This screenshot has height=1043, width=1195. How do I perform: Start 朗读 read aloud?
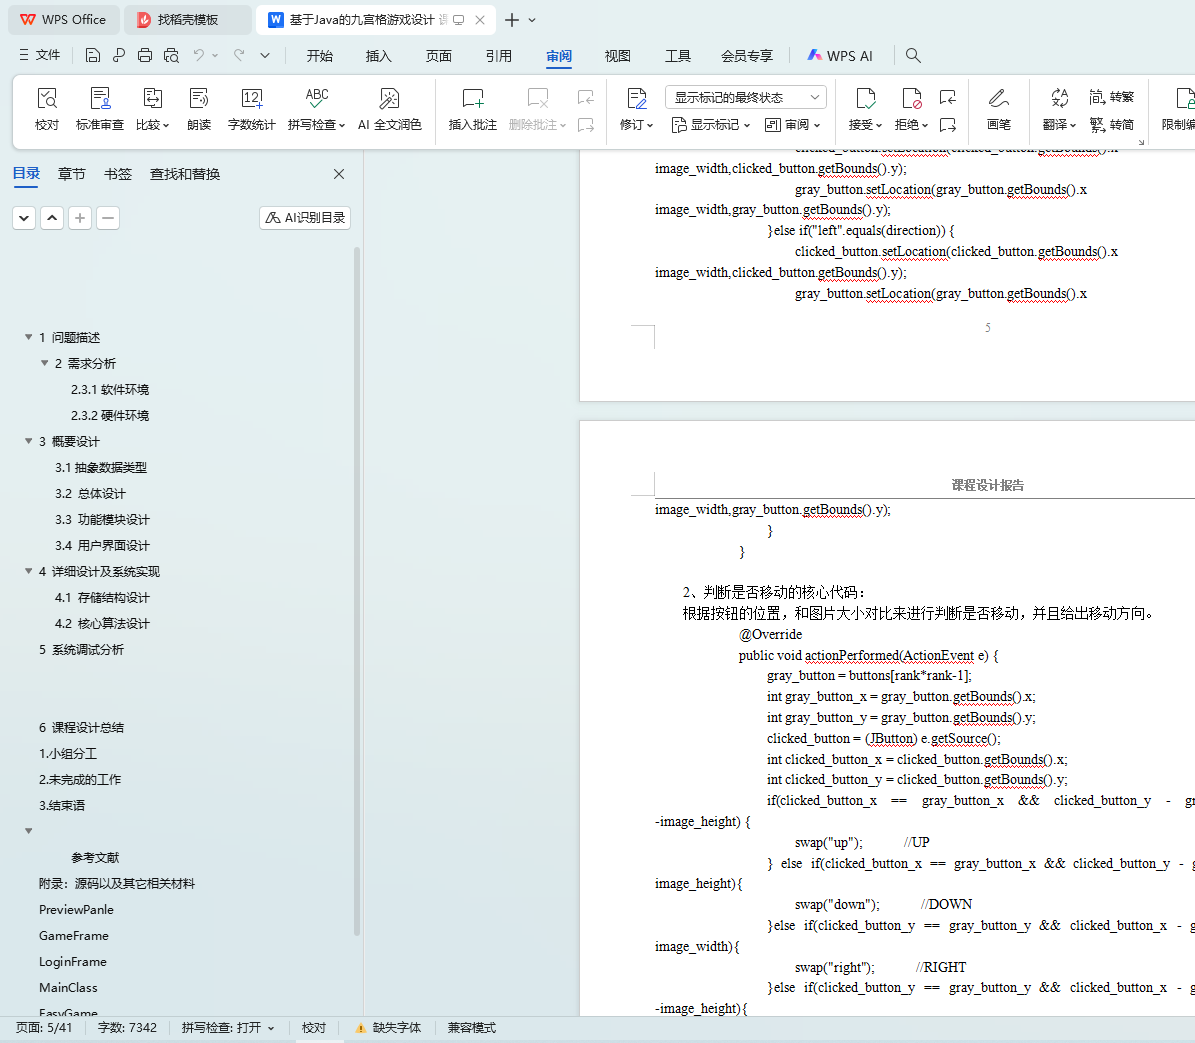point(199,109)
